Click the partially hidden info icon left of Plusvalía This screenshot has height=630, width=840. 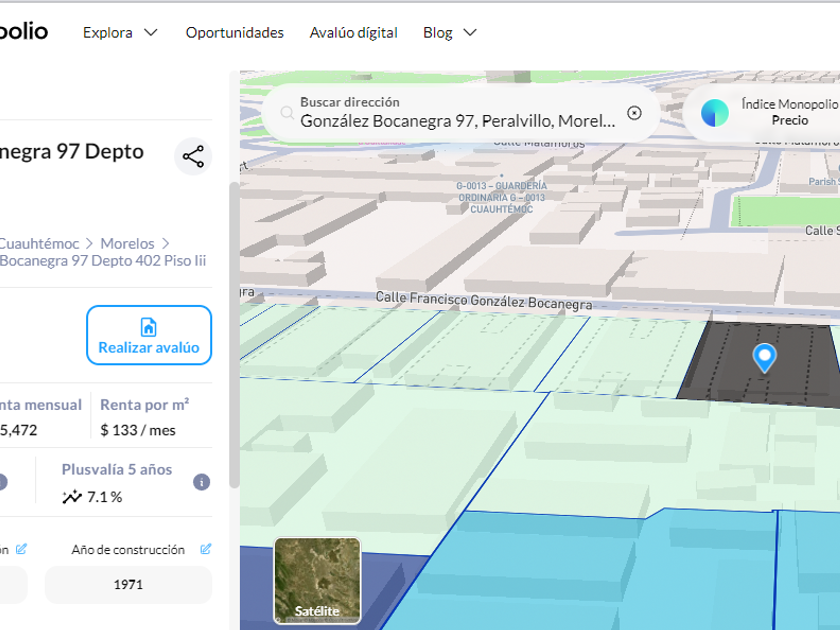3,482
